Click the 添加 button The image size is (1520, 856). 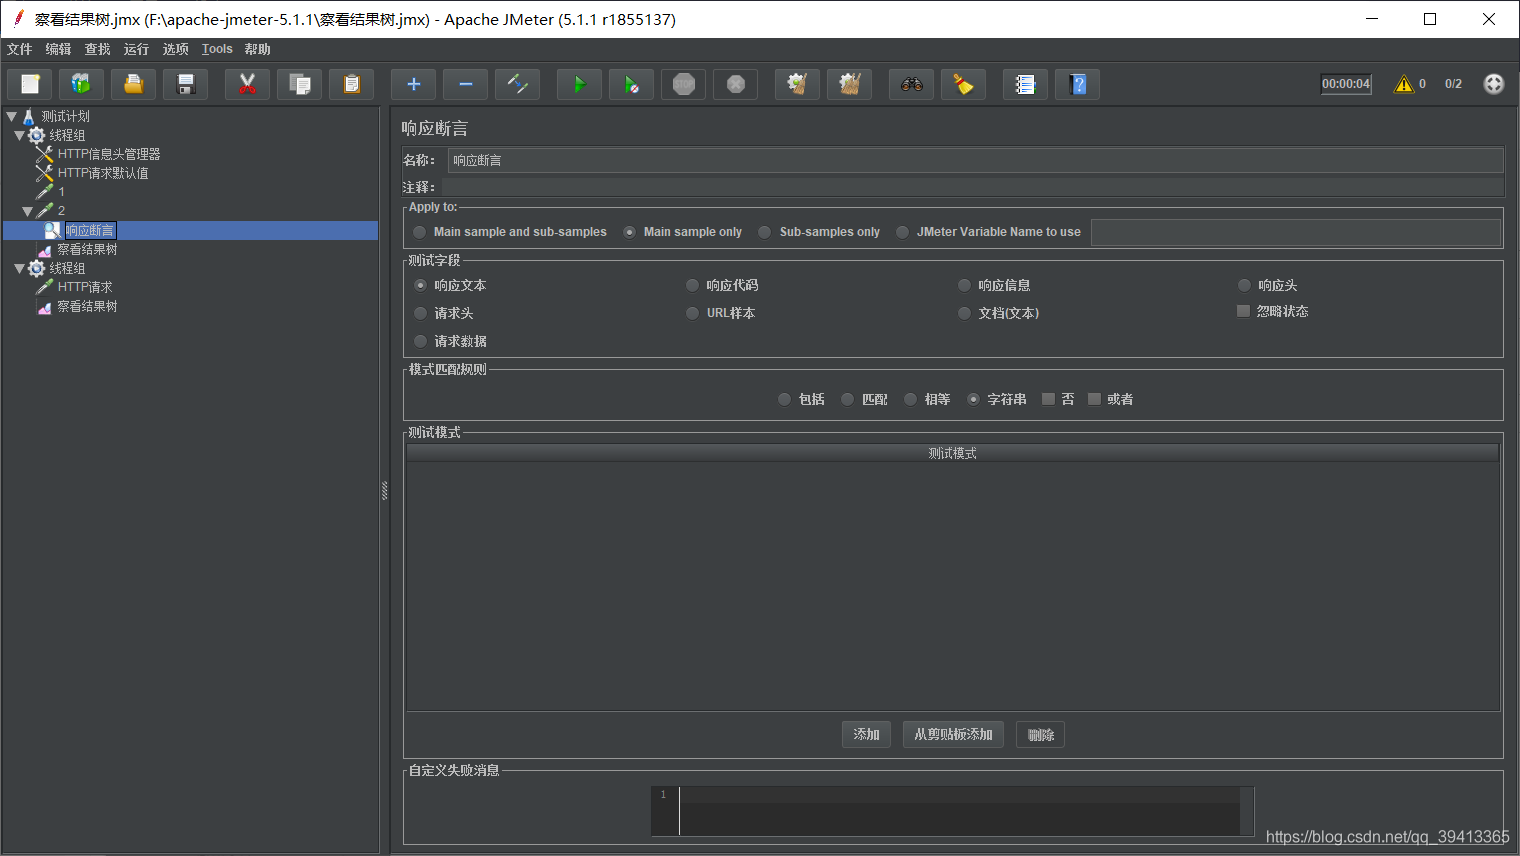(x=866, y=735)
